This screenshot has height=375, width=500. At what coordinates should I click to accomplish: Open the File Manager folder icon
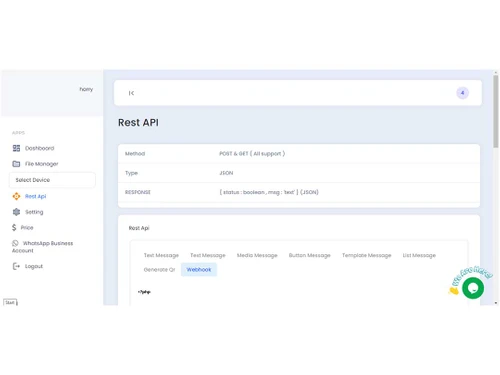(x=16, y=164)
